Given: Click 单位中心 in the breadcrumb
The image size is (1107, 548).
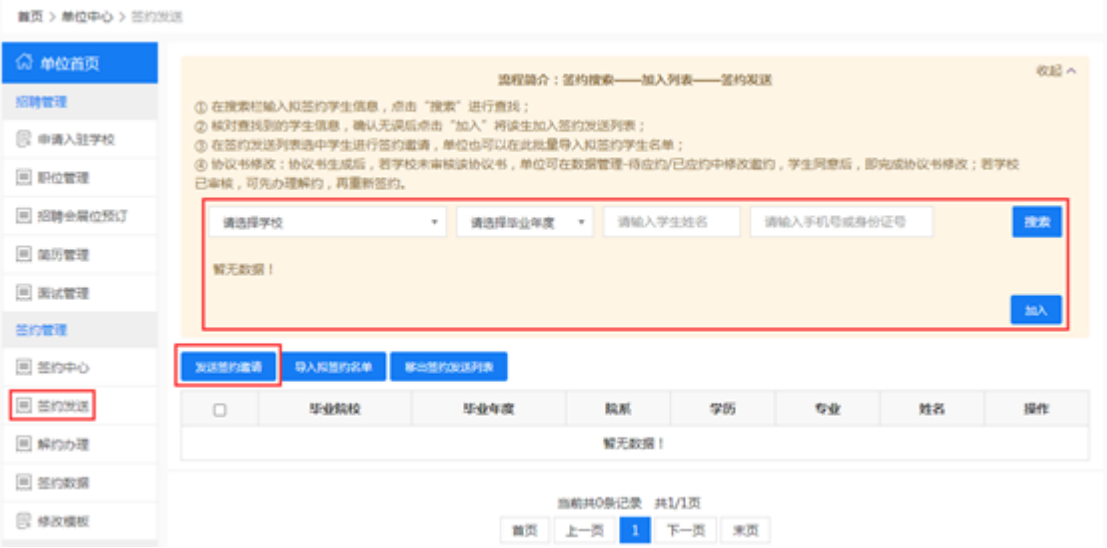Looking at the screenshot, I should pos(85,17).
